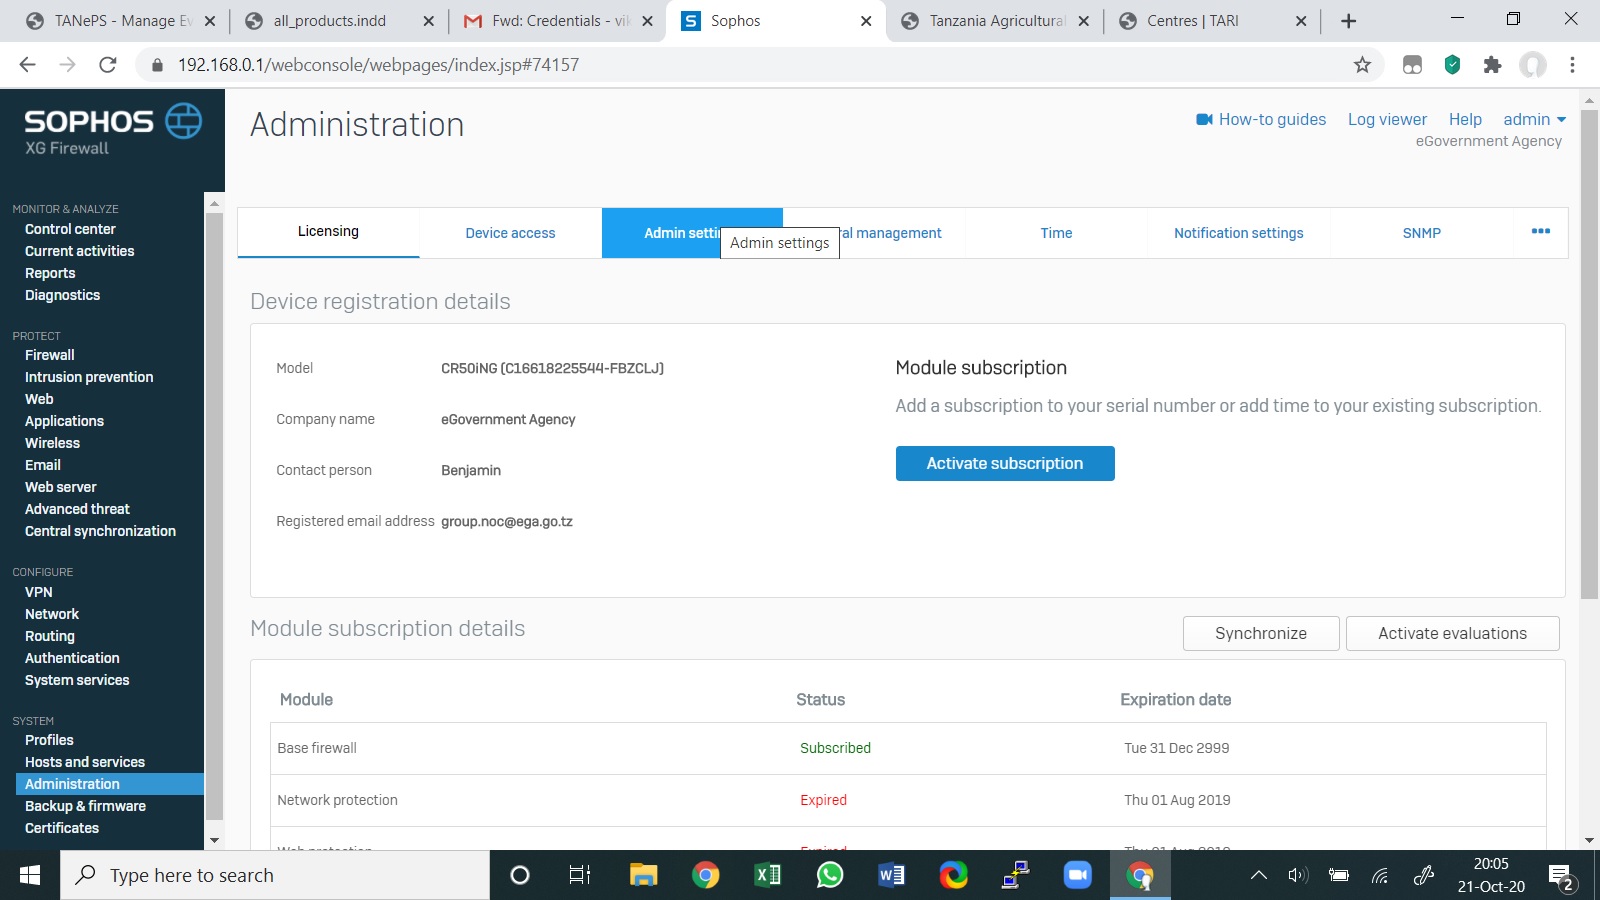Launch Excel from the taskbar

[x=767, y=875]
